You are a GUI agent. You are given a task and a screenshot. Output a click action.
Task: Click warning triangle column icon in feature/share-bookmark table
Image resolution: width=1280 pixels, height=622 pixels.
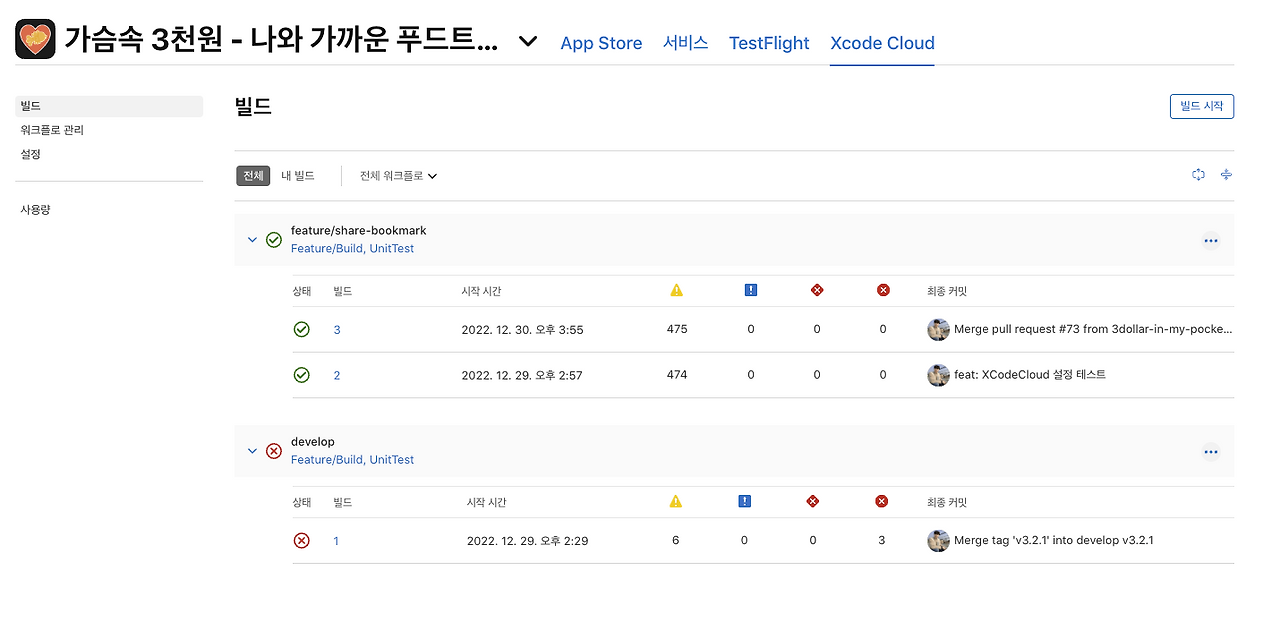(x=677, y=290)
